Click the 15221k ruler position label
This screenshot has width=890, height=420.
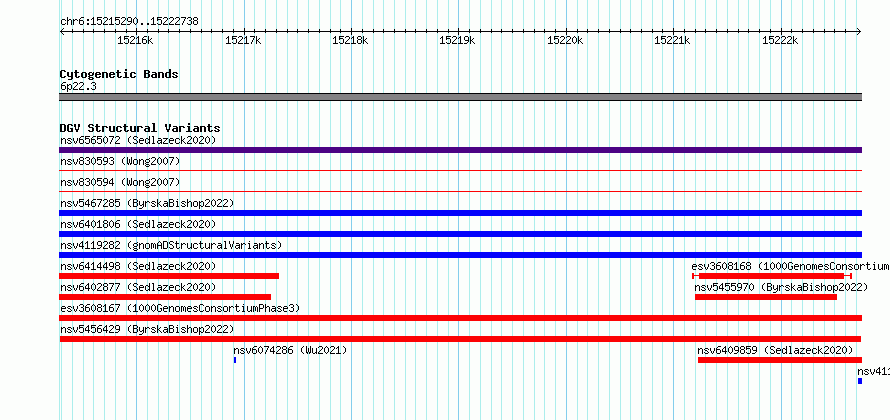click(x=672, y=40)
